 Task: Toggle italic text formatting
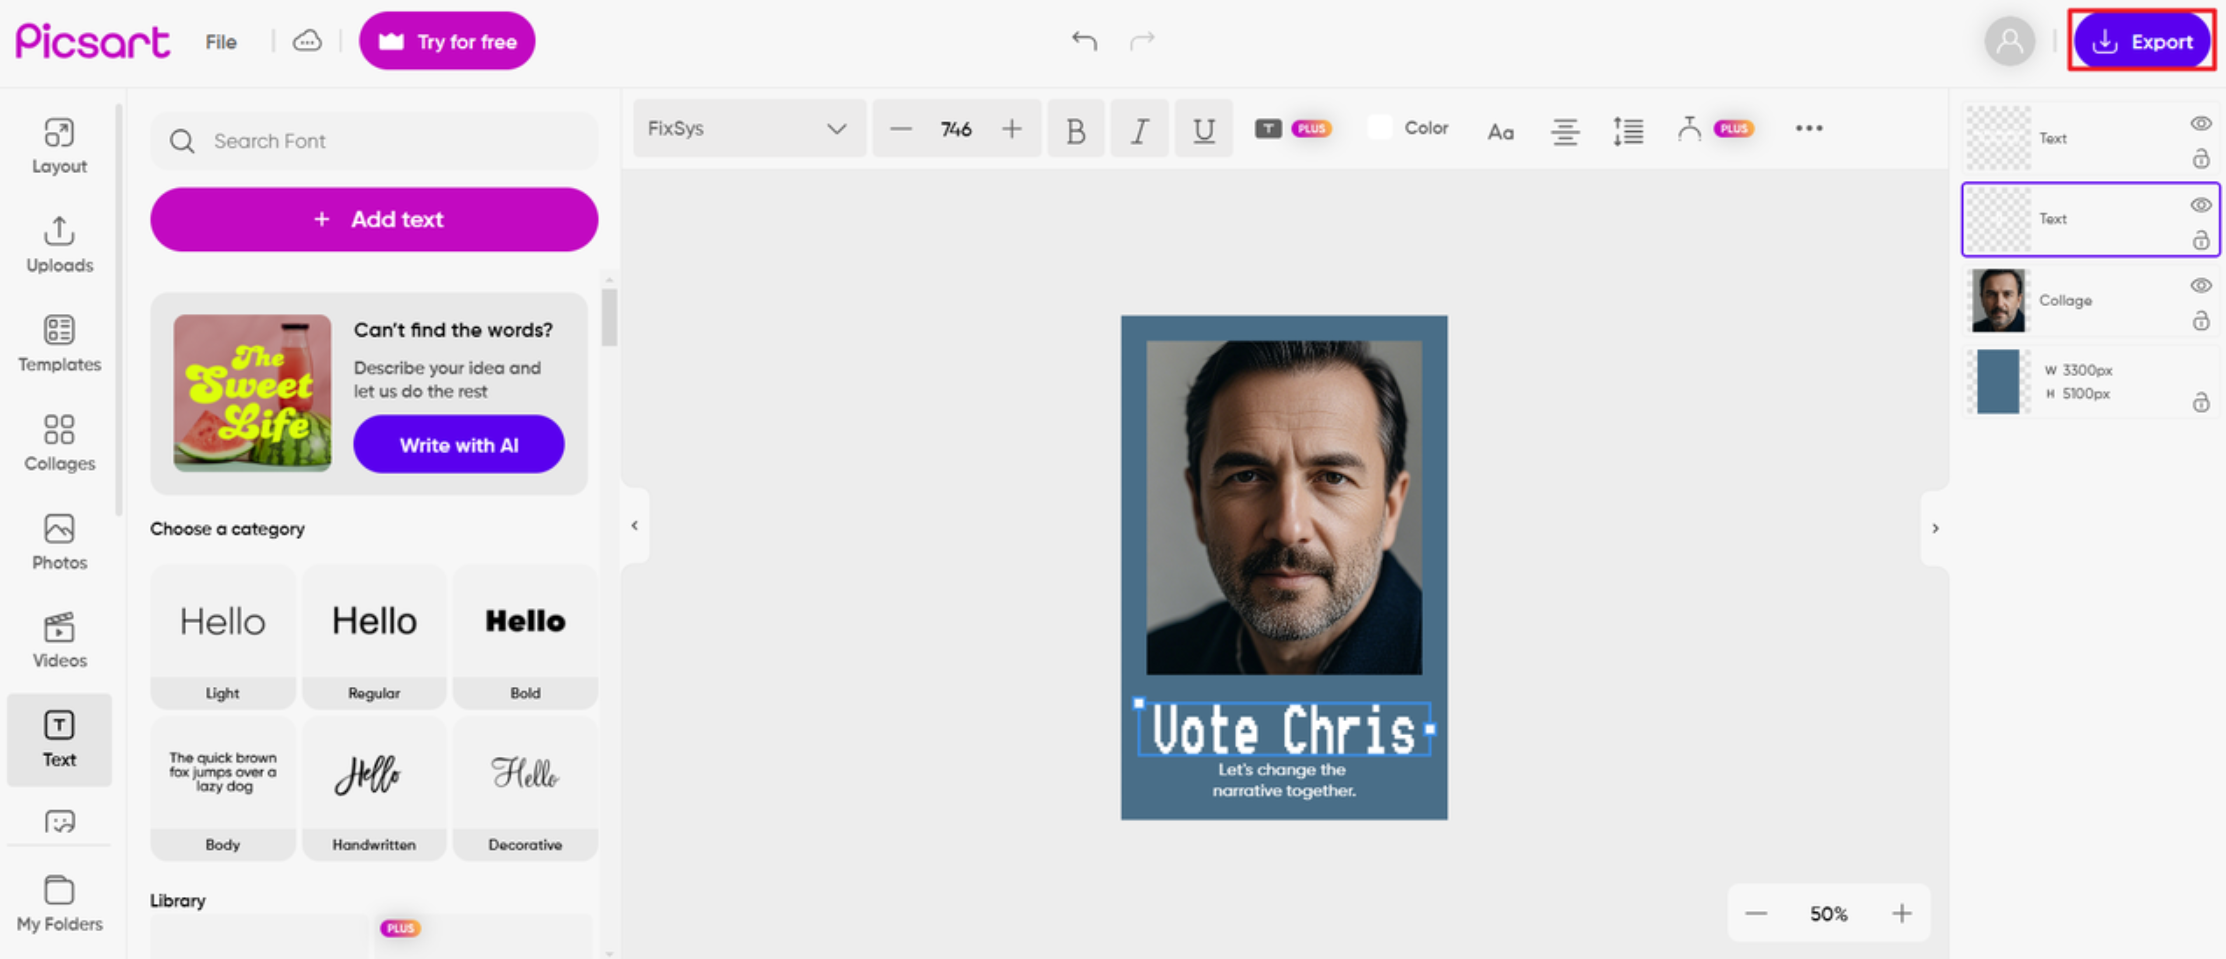[x=1139, y=130]
